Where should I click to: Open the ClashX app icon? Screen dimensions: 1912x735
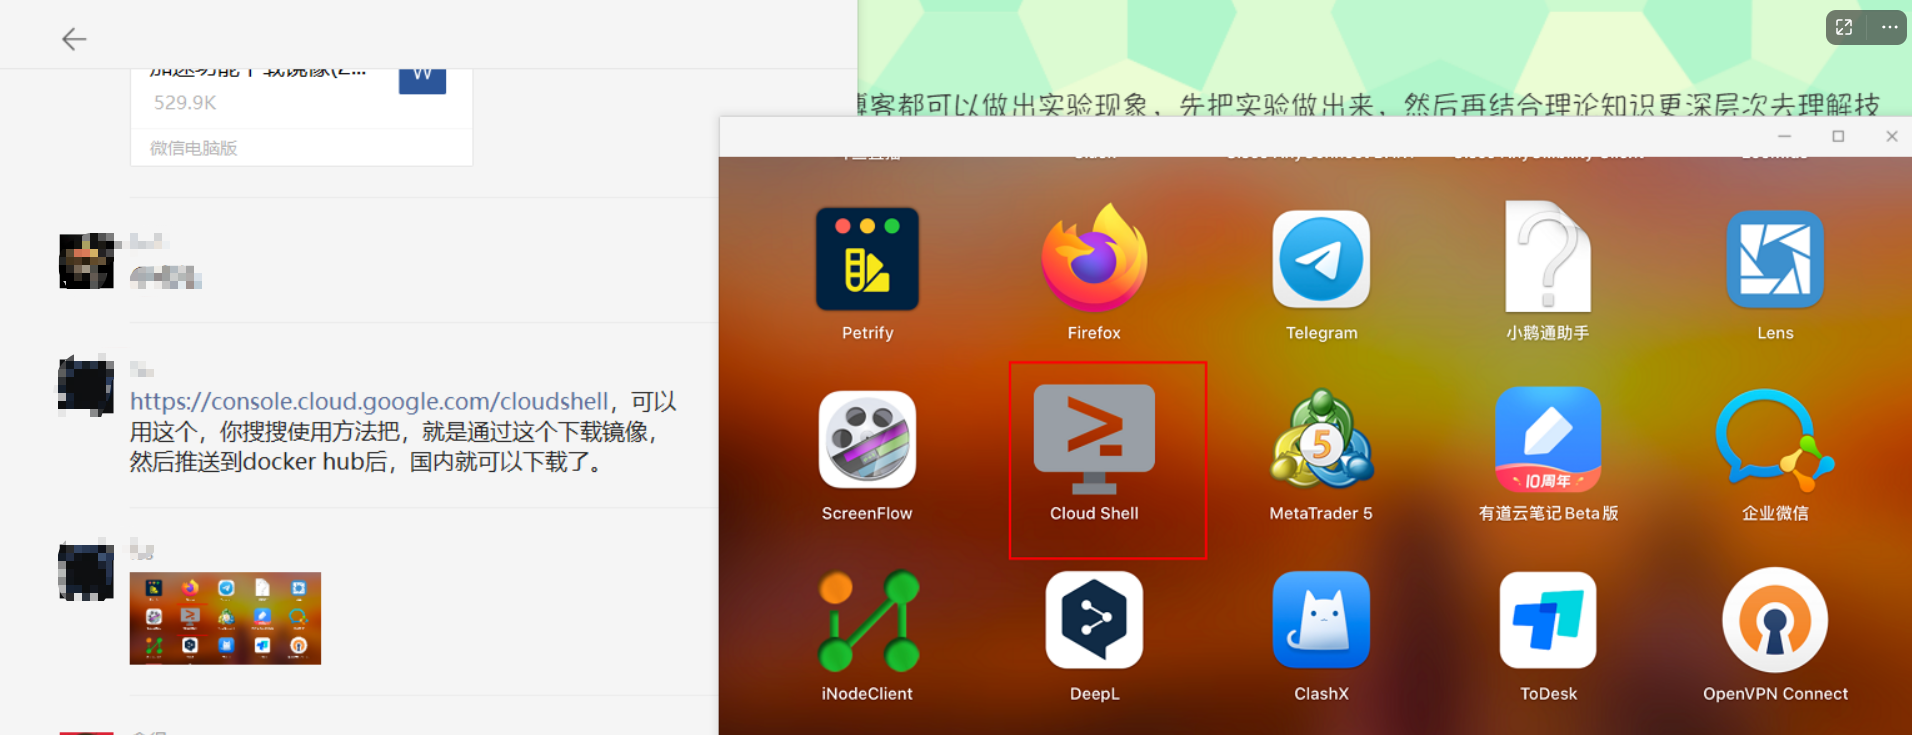click(1321, 620)
